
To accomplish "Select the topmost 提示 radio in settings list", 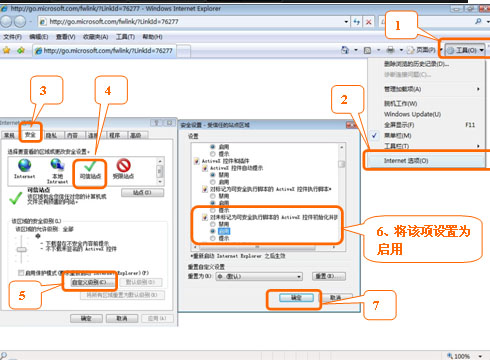I will [x=213, y=154].
